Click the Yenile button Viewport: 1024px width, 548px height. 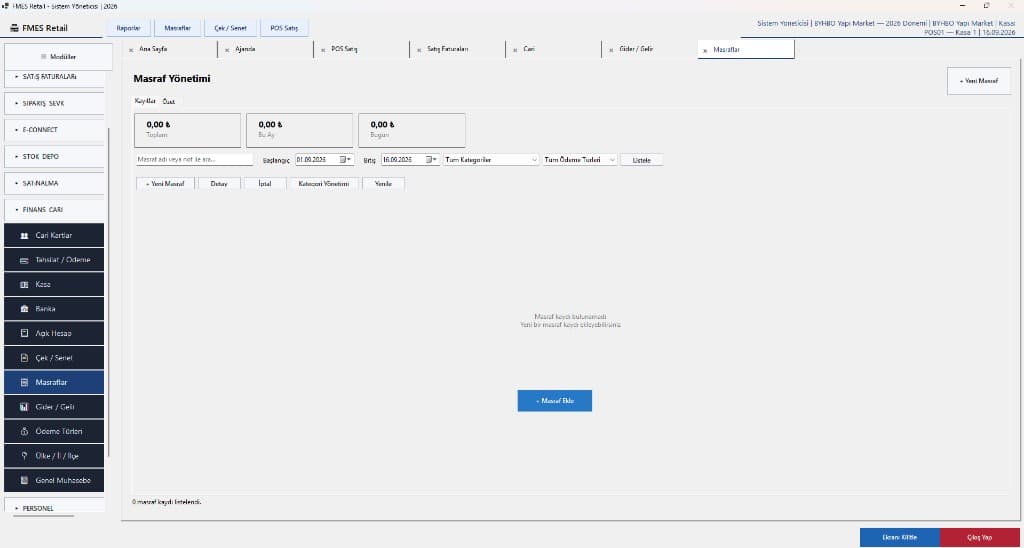point(383,184)
